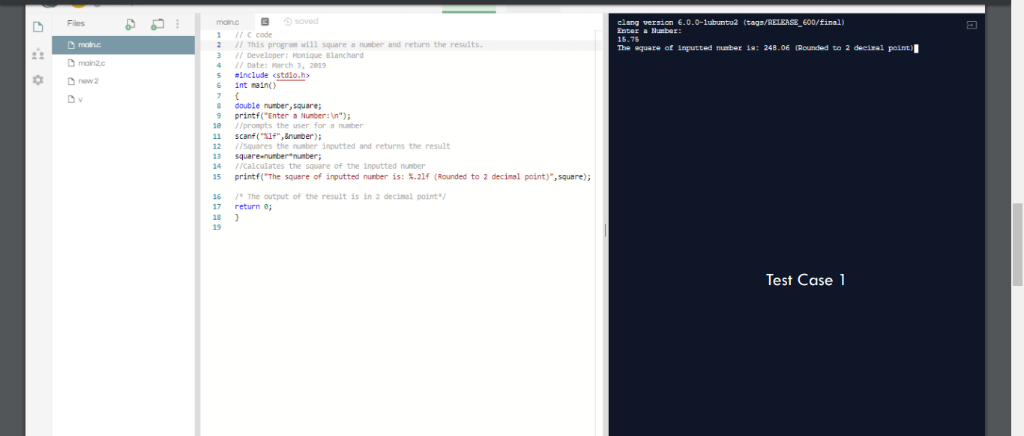Click the scanf line in the editor

click(x=278, y=136)
